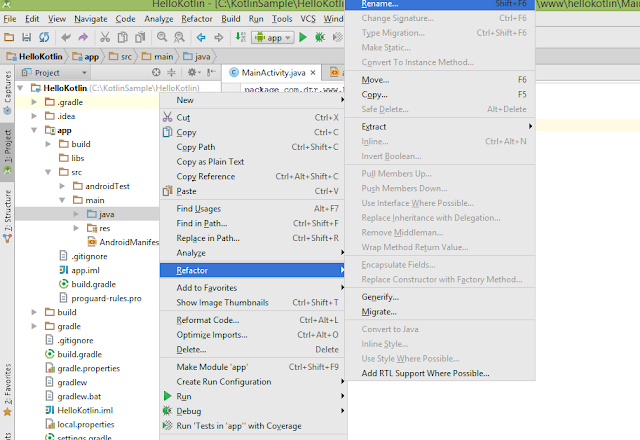Choose Copy Path from context menu
The height and width of the screenshot is (440, 640).
pyautogui.click(x=252, y=147)
